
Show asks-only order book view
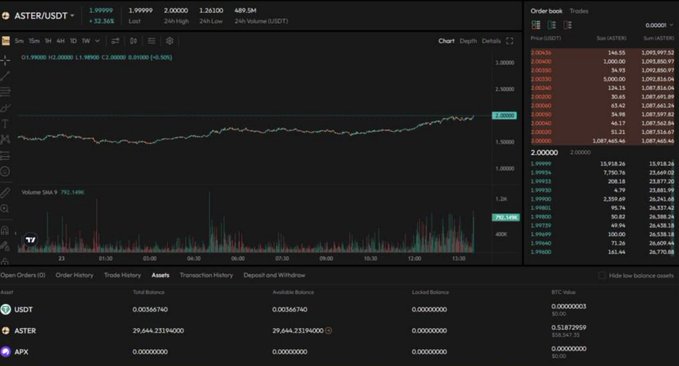pos(568,25)
